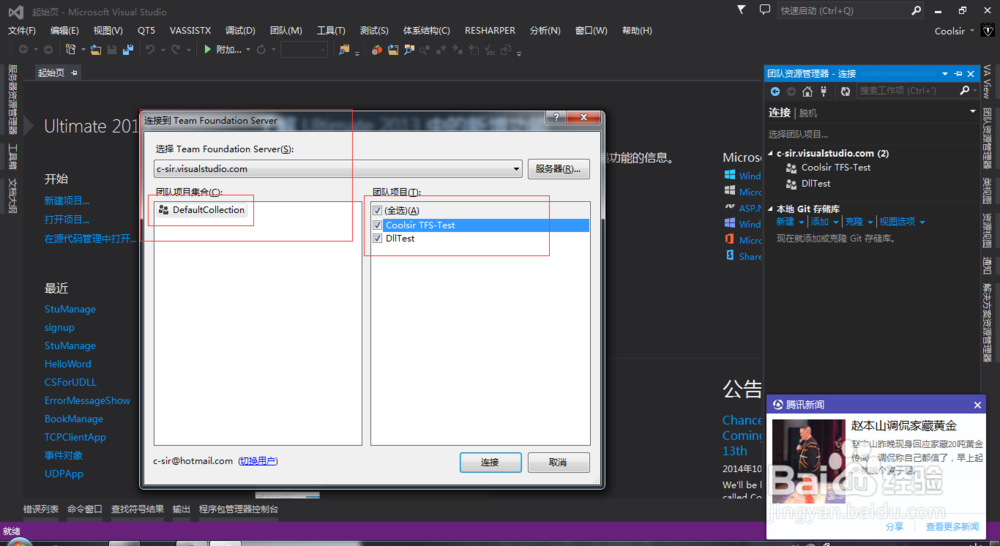Screen dimensions: 1000x546
Task: Click the Open File folder toolbar icon
Action: [96, 49]
